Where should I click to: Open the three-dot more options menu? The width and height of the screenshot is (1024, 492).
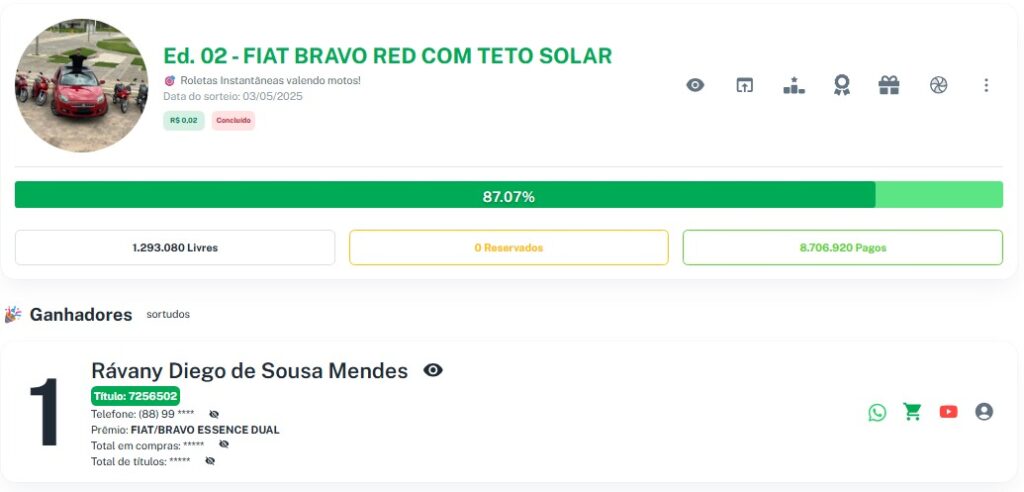point(986,86)
